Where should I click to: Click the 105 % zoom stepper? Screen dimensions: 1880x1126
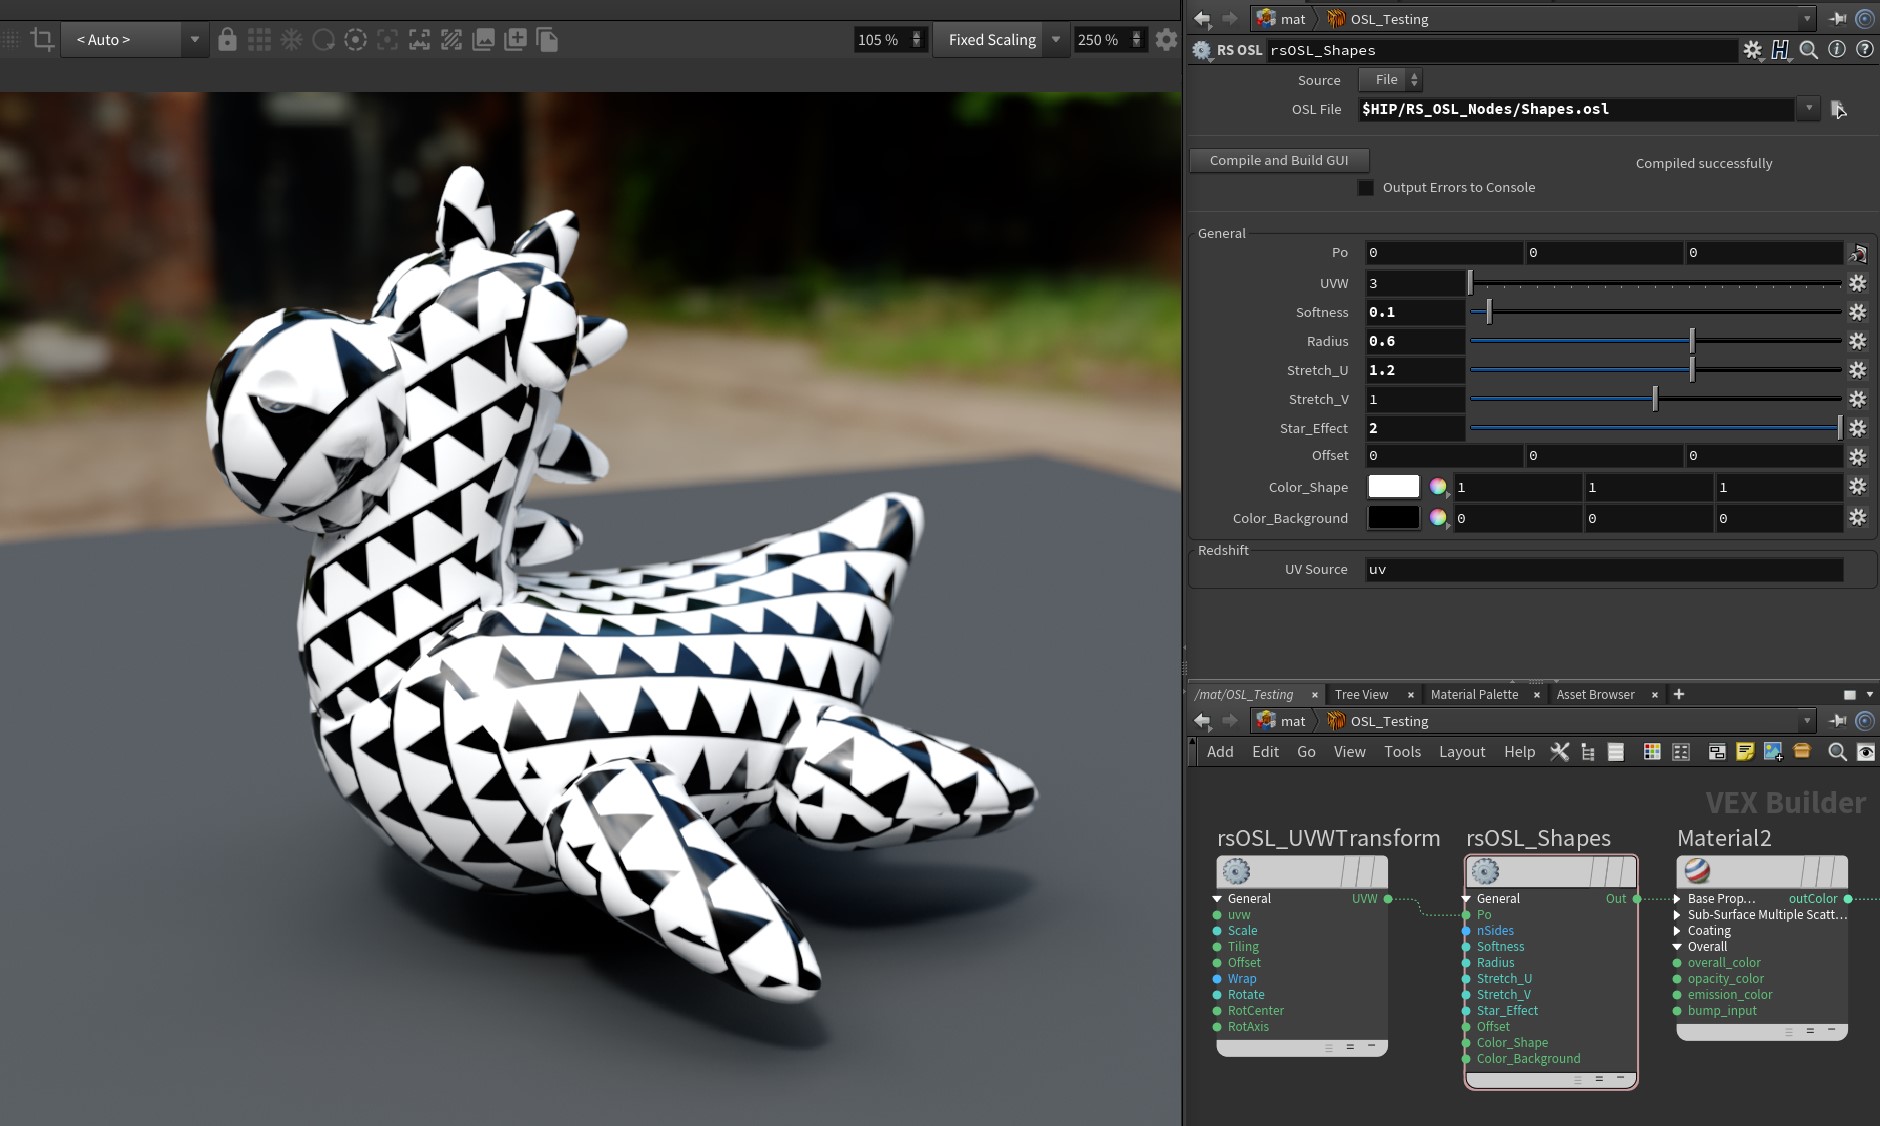pos(917,40)
